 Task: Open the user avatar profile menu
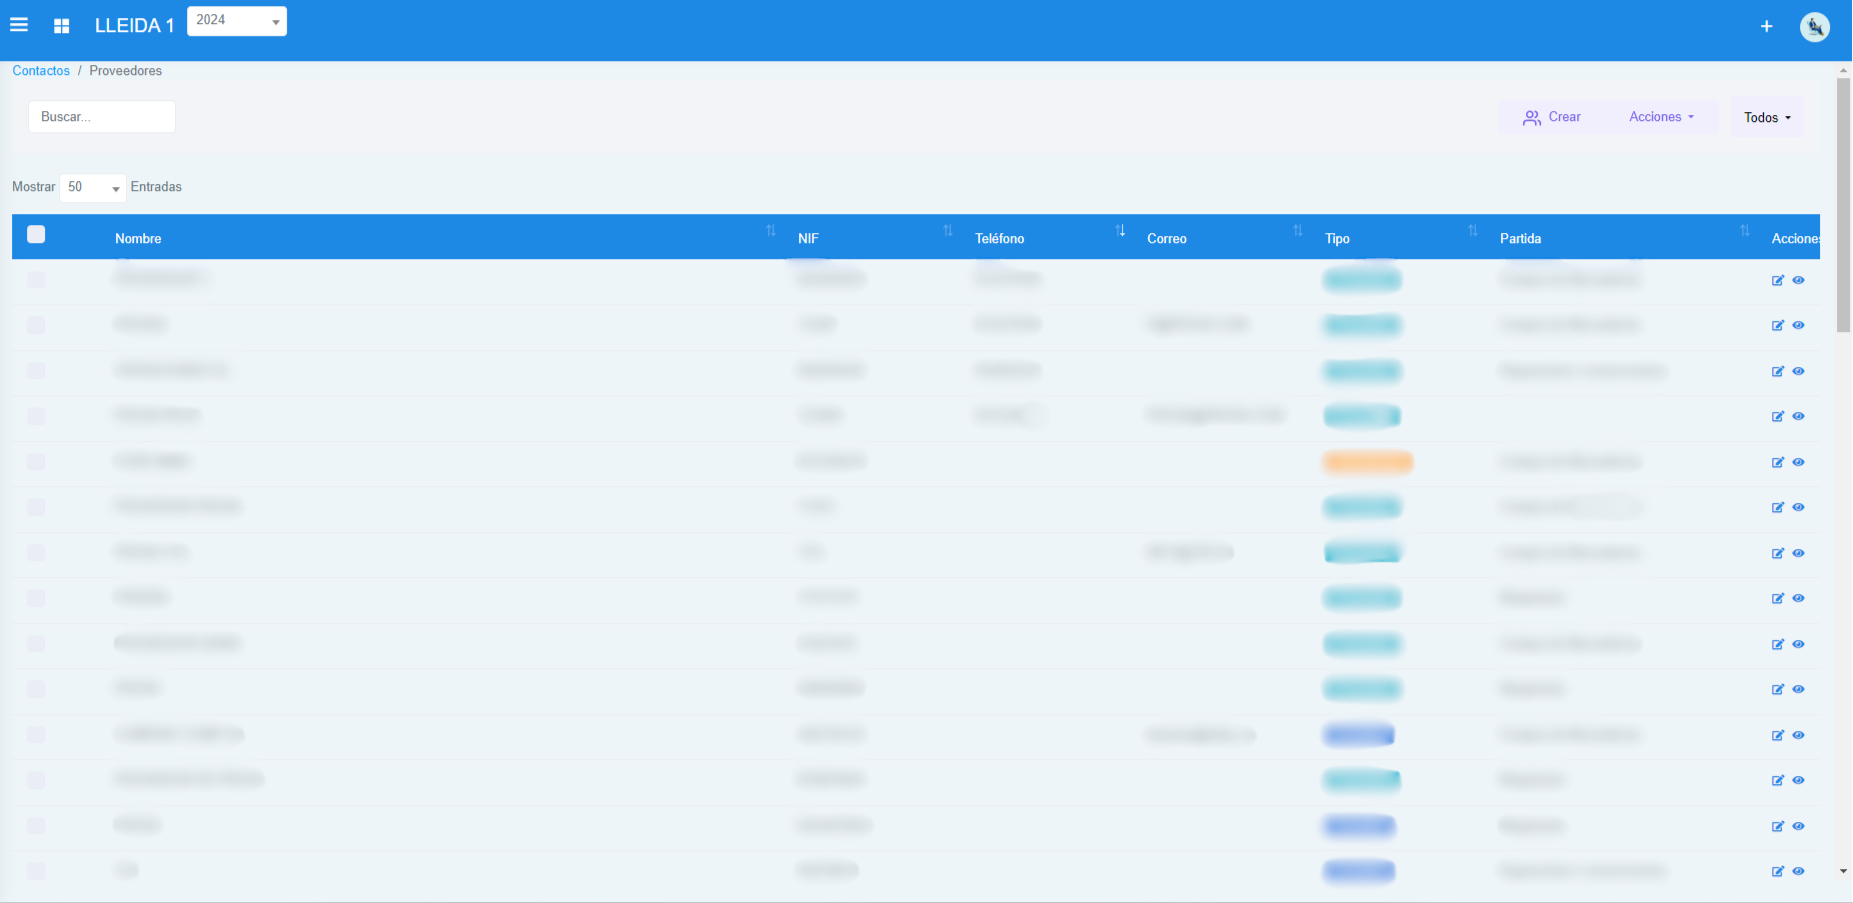click(x=1814, y=27)
